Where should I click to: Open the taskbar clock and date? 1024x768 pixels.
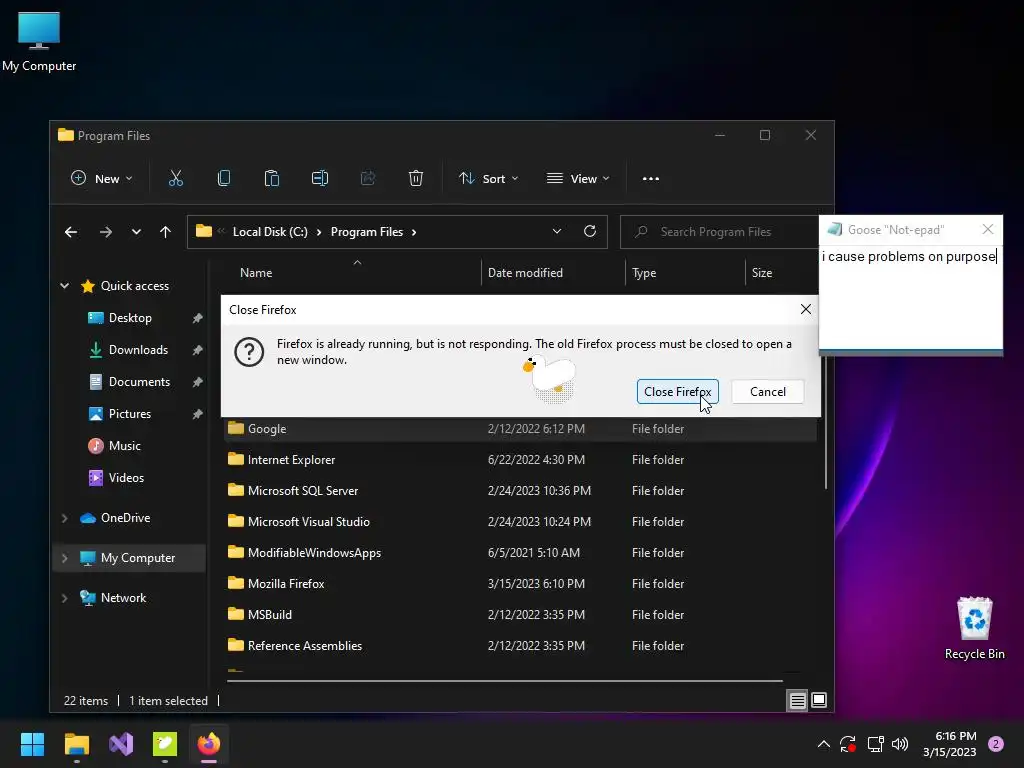pyautogui.click(x=949, y=744)
